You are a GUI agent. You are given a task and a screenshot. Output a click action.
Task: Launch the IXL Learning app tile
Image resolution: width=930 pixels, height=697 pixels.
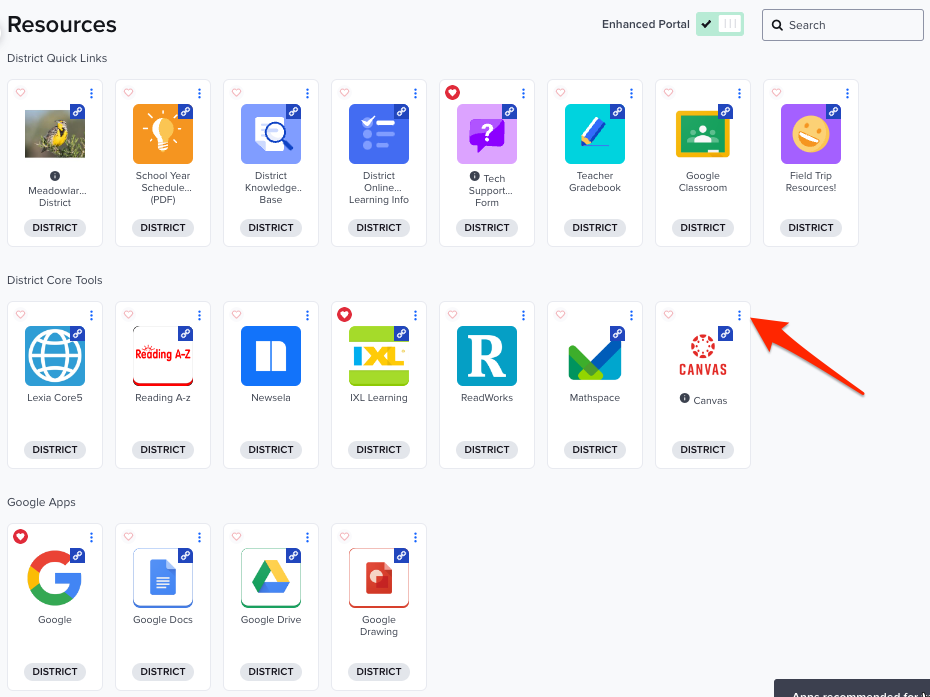(379, 356)
